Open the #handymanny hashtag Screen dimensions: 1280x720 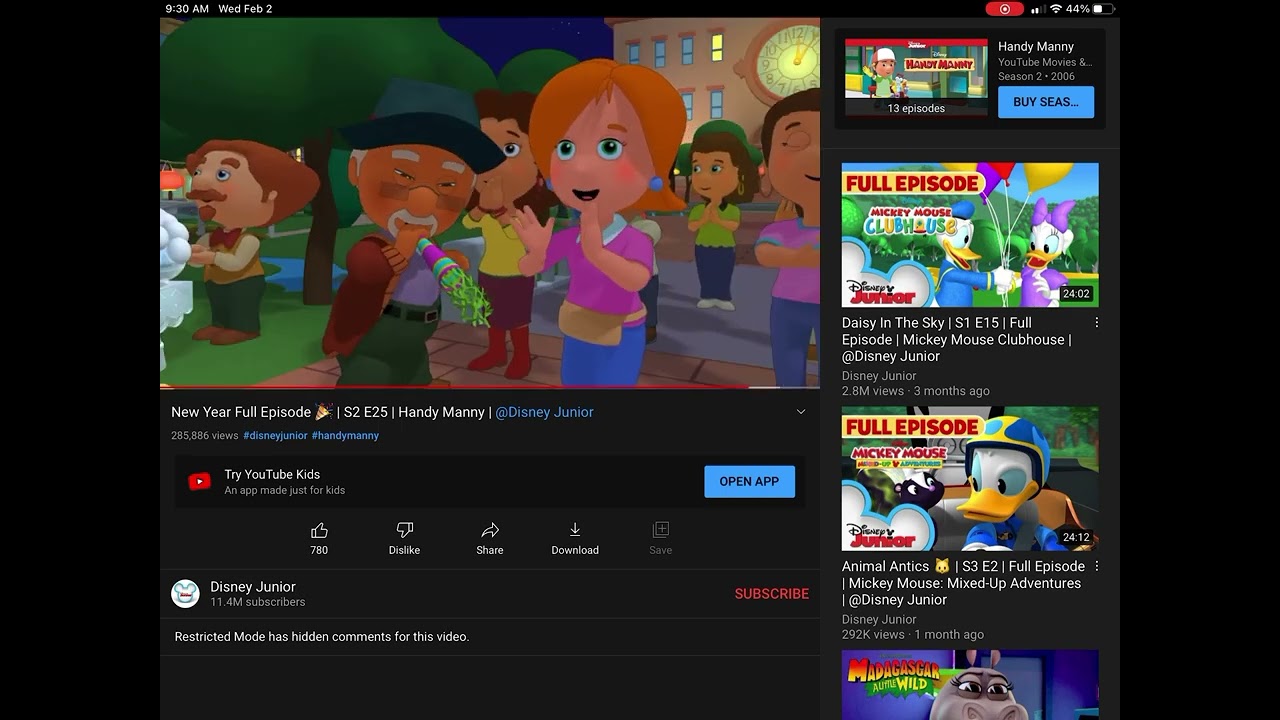pos(345,436)
